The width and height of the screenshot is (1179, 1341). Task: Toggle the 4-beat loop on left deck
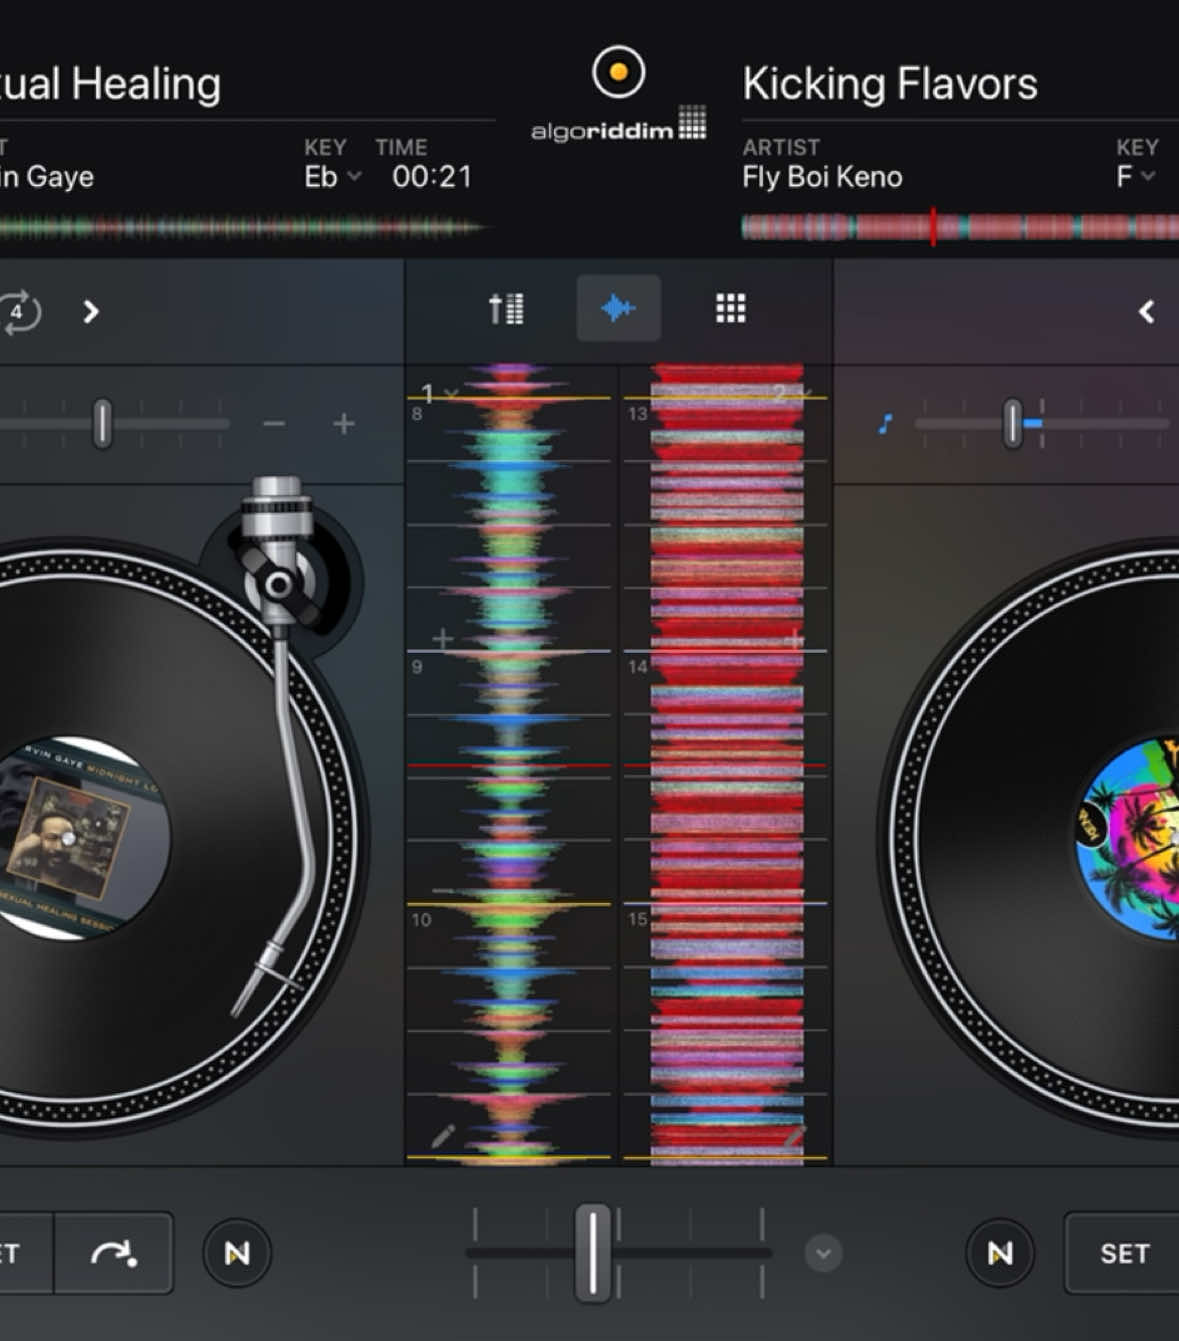18,312
